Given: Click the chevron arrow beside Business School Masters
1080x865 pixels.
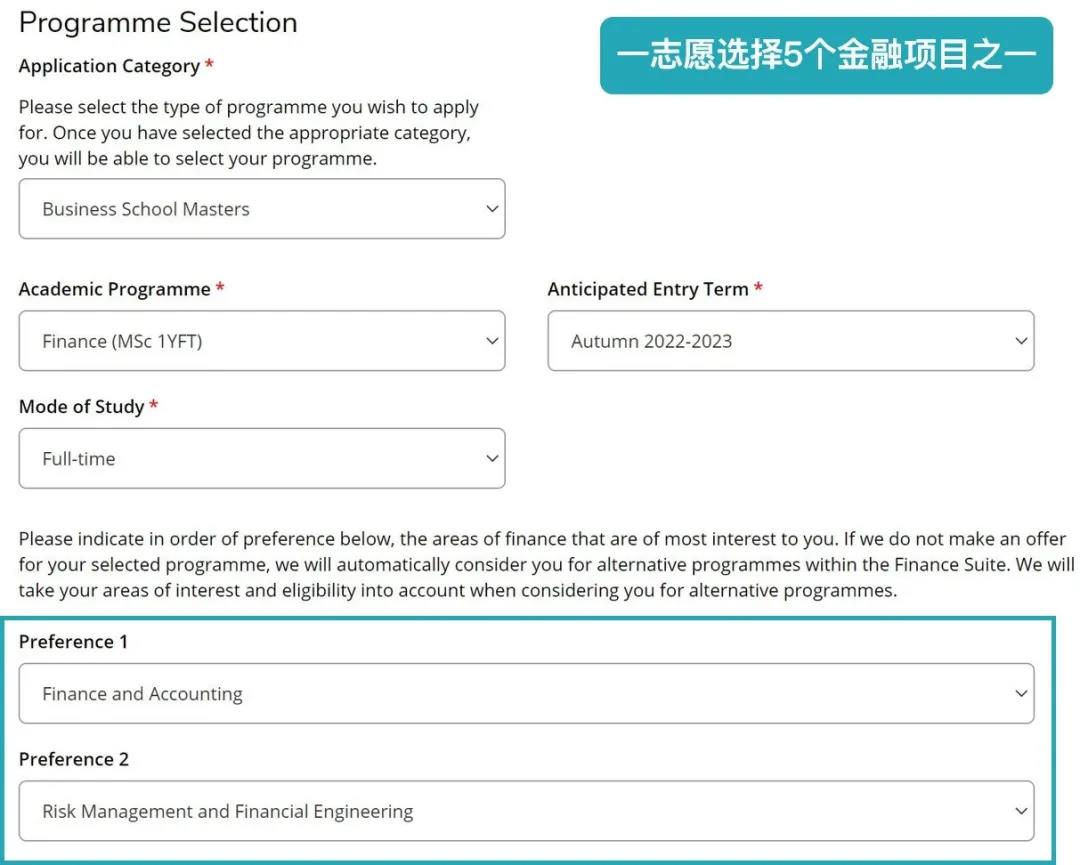Looking at the screenshot, I should point(491,209).
